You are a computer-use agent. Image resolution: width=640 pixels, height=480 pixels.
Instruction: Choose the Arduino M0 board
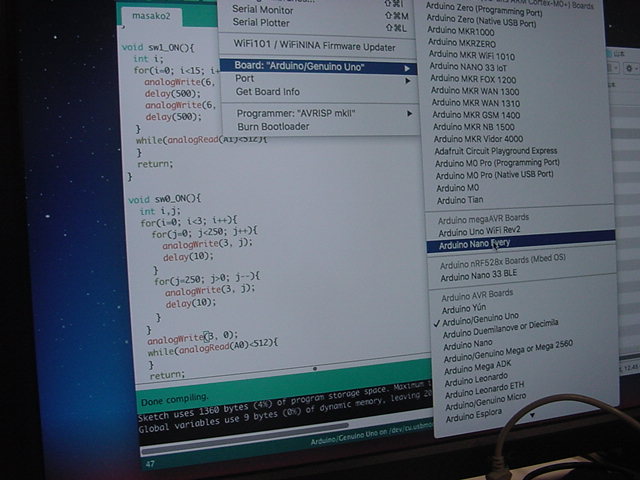point(458,188)
